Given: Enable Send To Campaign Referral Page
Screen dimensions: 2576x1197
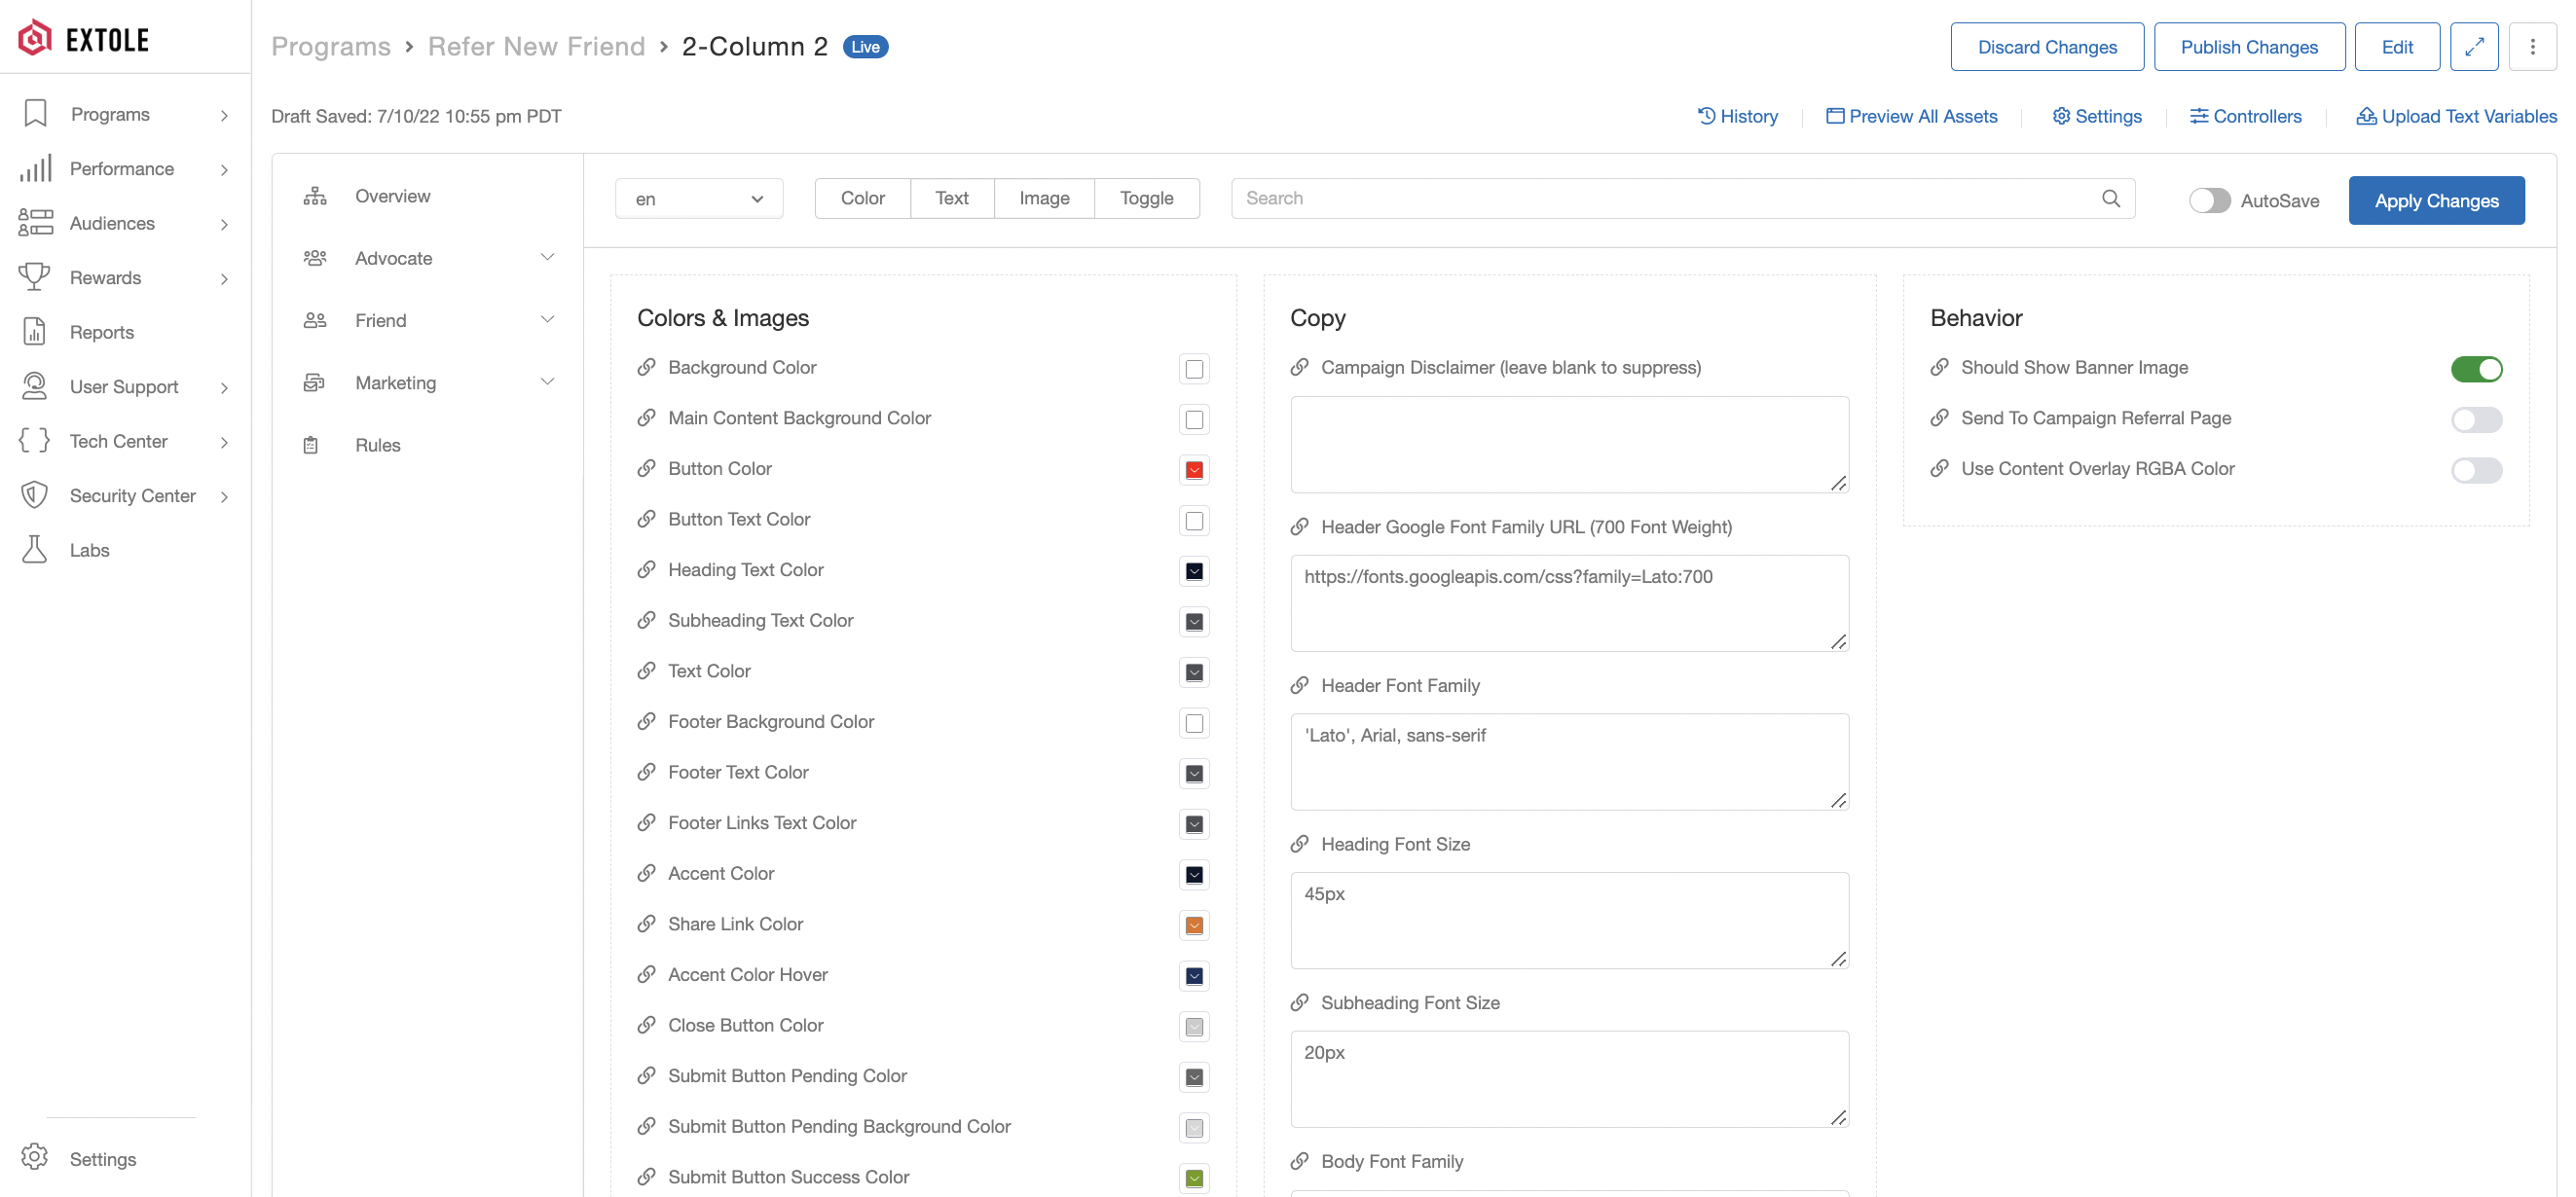Looking at the screenshot, I should click(2476, 419).
